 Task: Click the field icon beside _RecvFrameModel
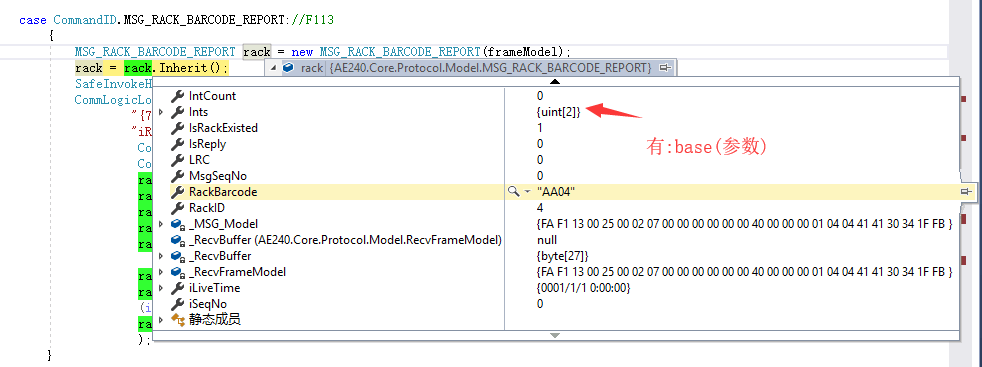(177, 272)
